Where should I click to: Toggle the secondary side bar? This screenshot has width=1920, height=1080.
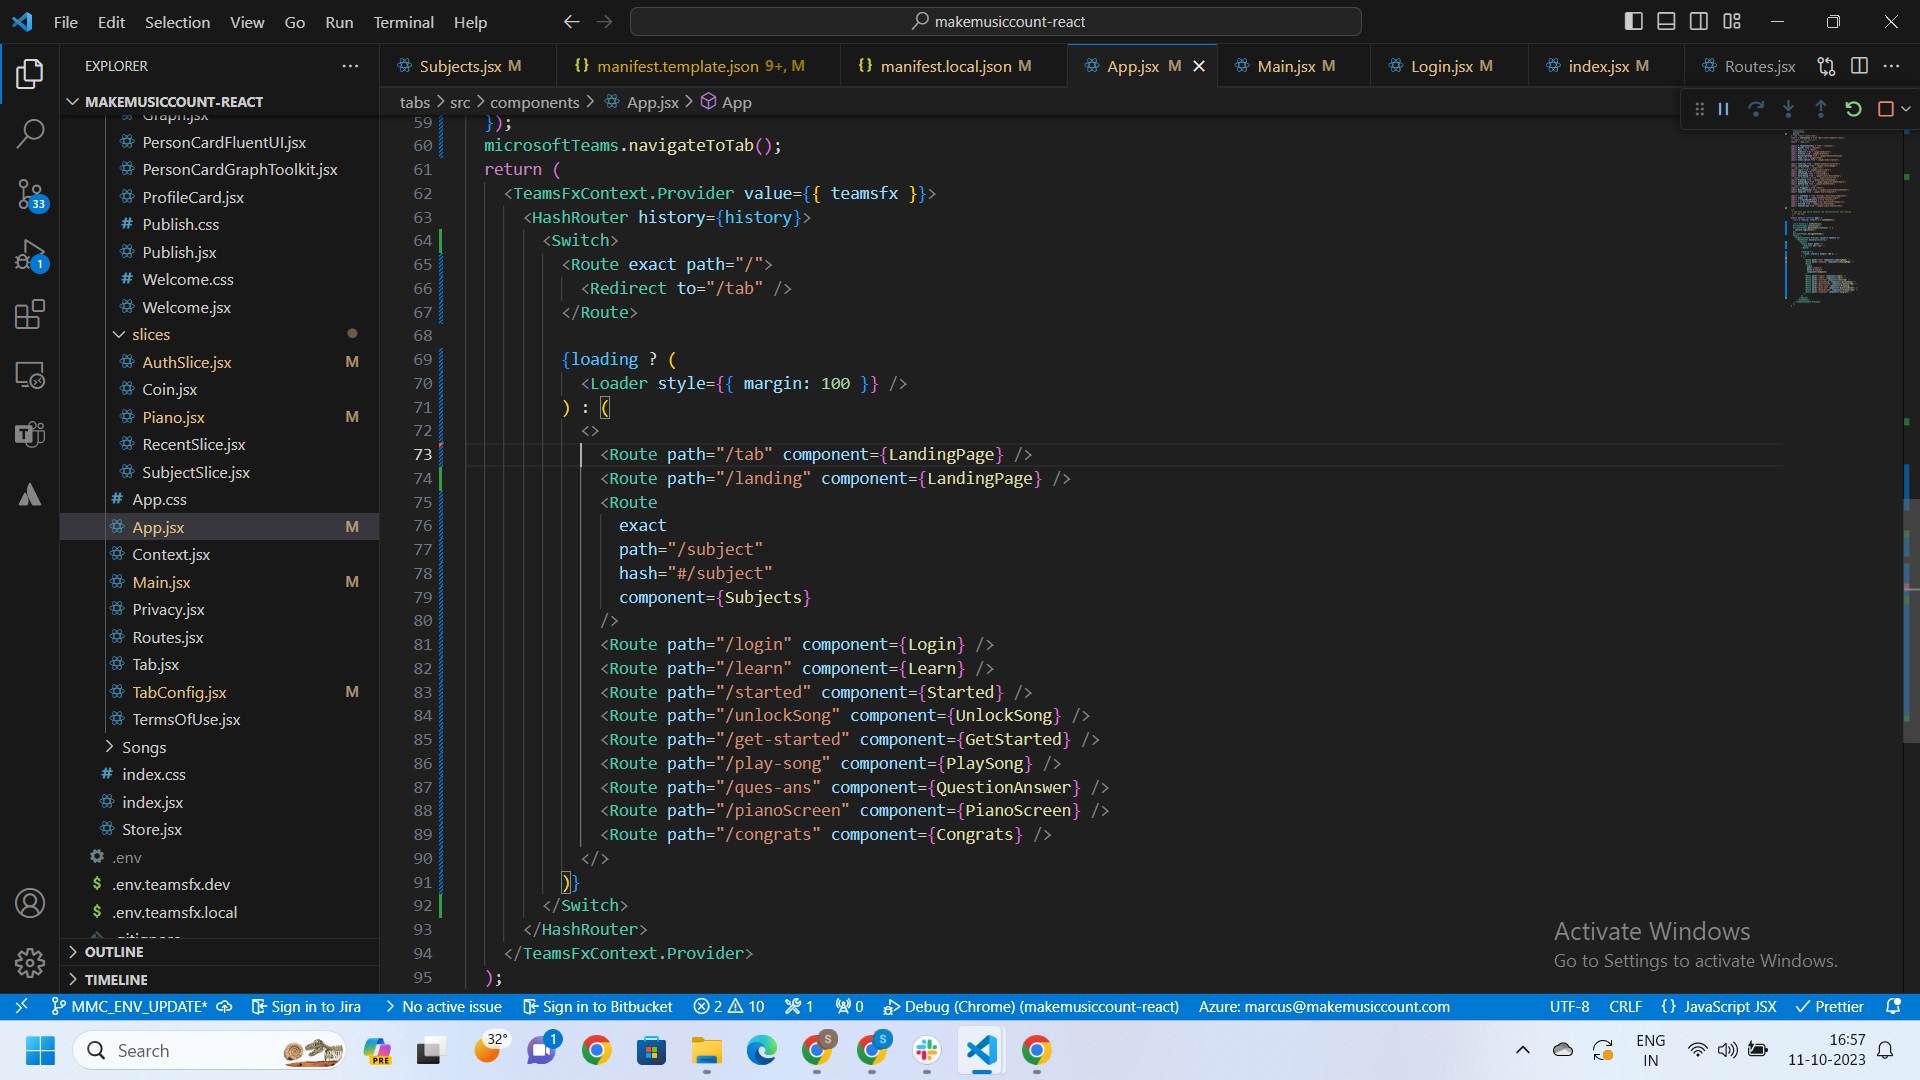[1699, 20]
